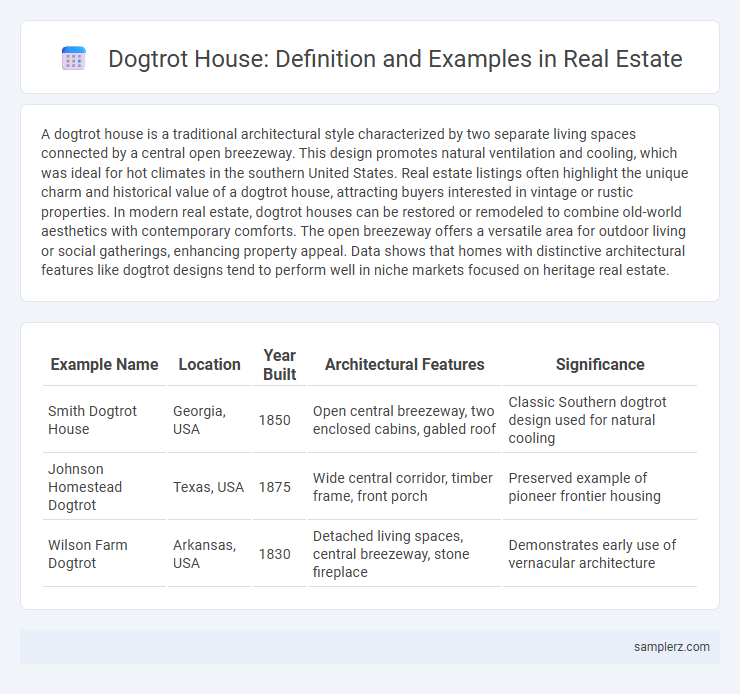740x694 pixels.
Task: Click 'Open central breezeway, two enclosed cabins, gabled roof' cell
Action: (404, 420)
